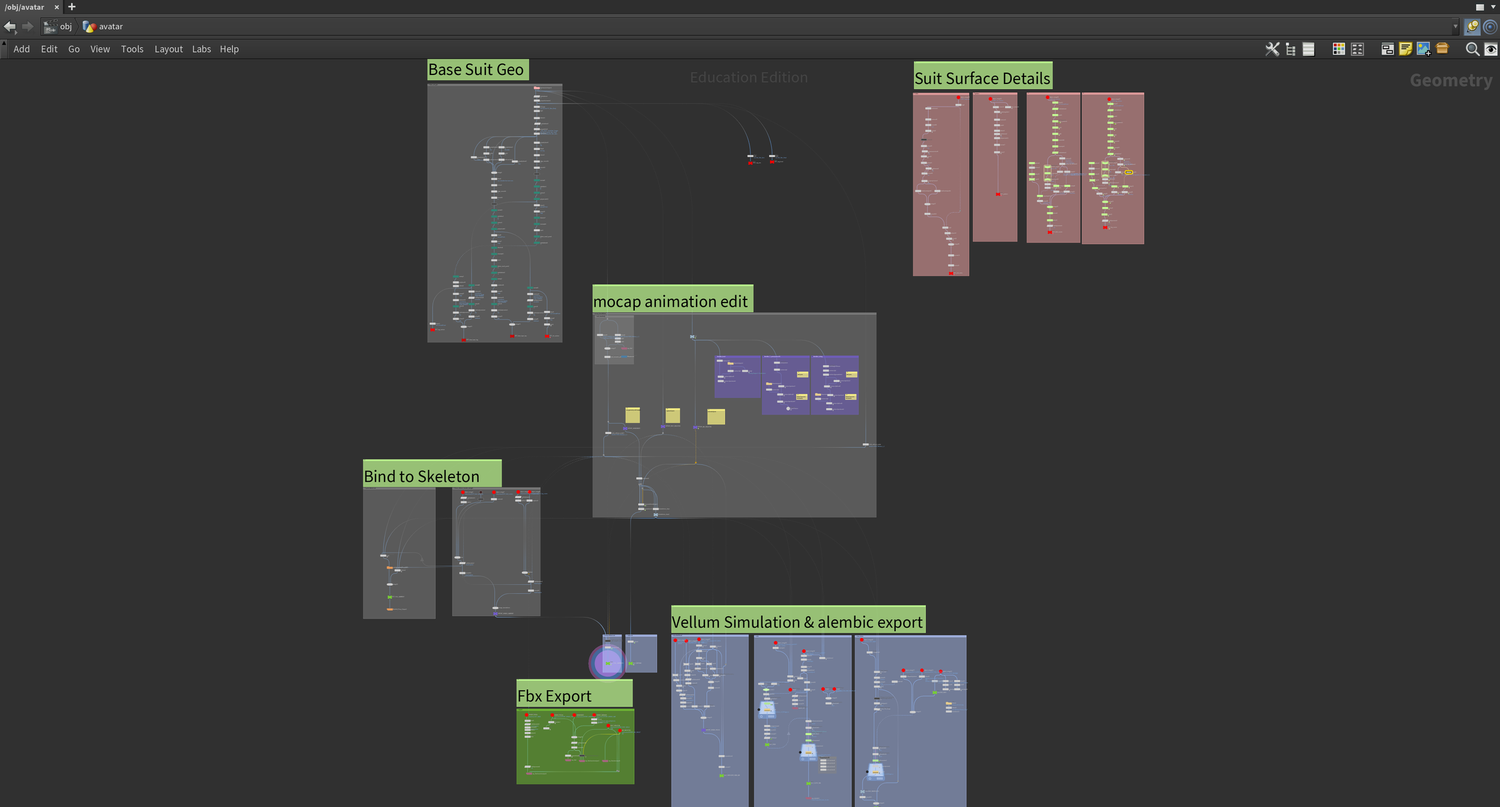Open the network search magnifier icon
Screen dimensions: 1500x807
point(1471,48)
